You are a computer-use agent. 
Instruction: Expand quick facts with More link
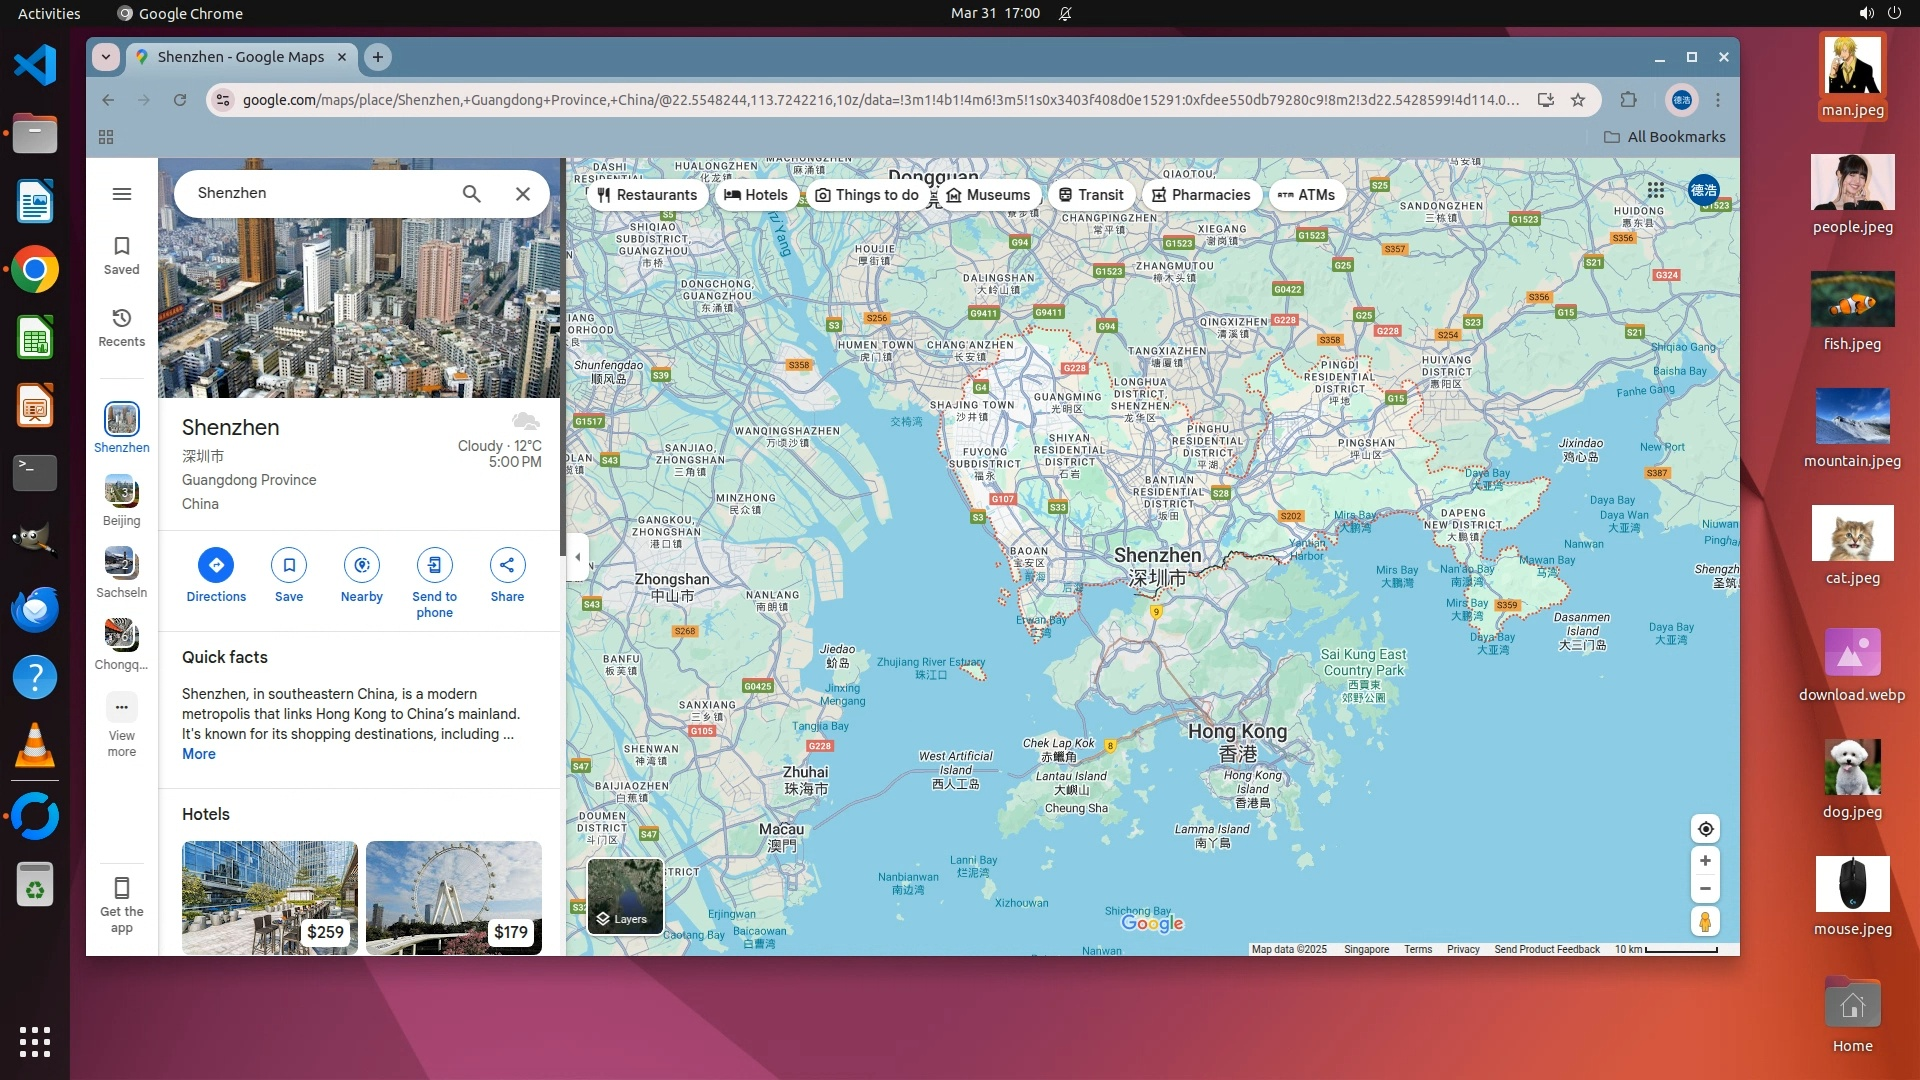coord(198,754)
